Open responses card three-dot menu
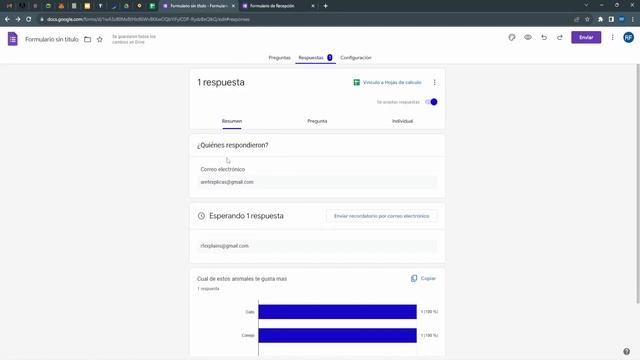This screenshot has width=640, height=360. click(434, 82)
